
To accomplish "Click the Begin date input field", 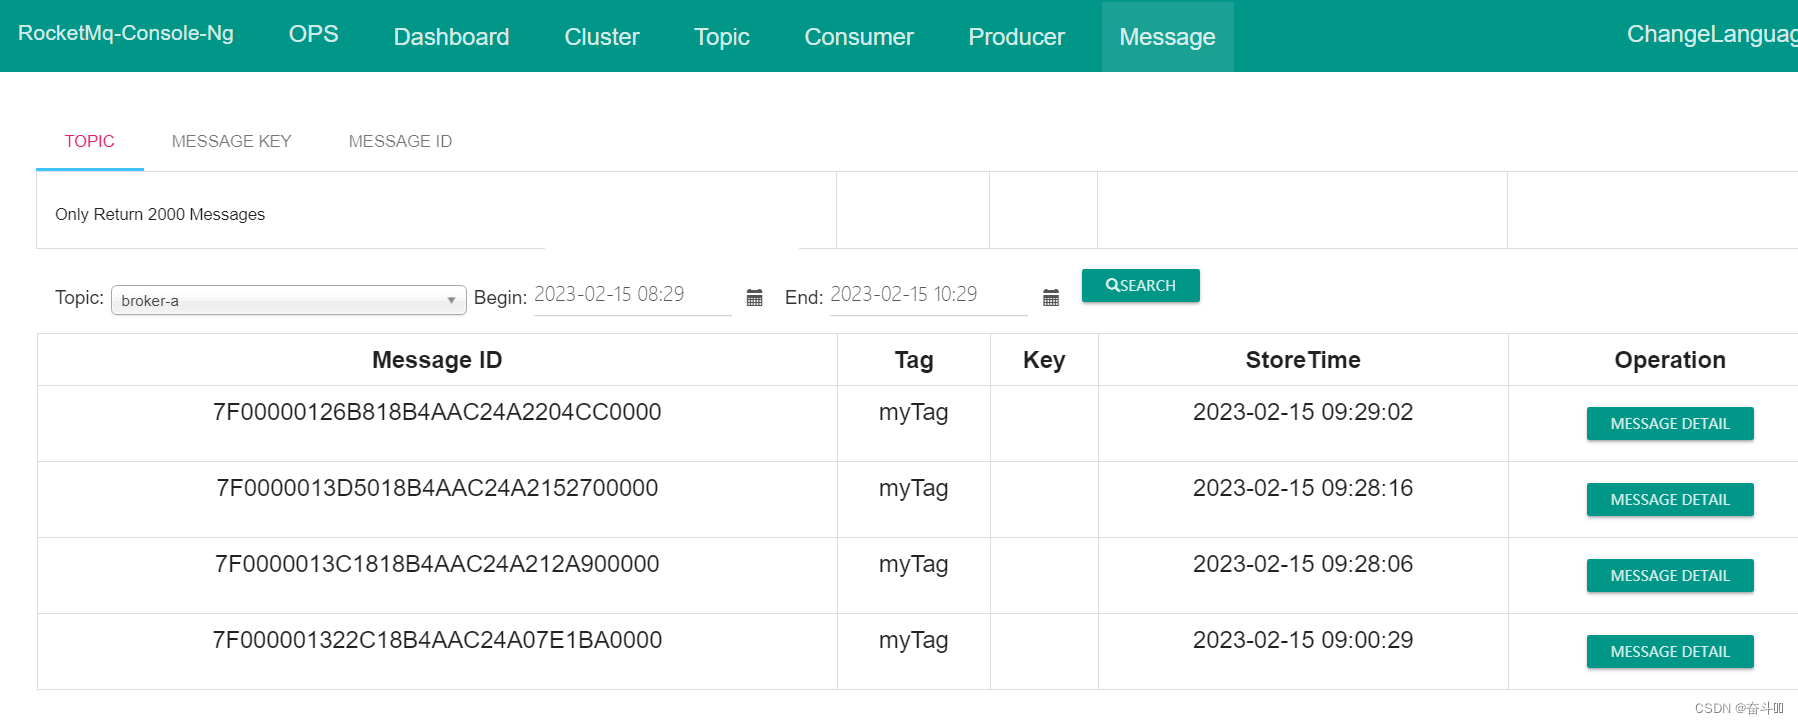I will click(633, 296).
